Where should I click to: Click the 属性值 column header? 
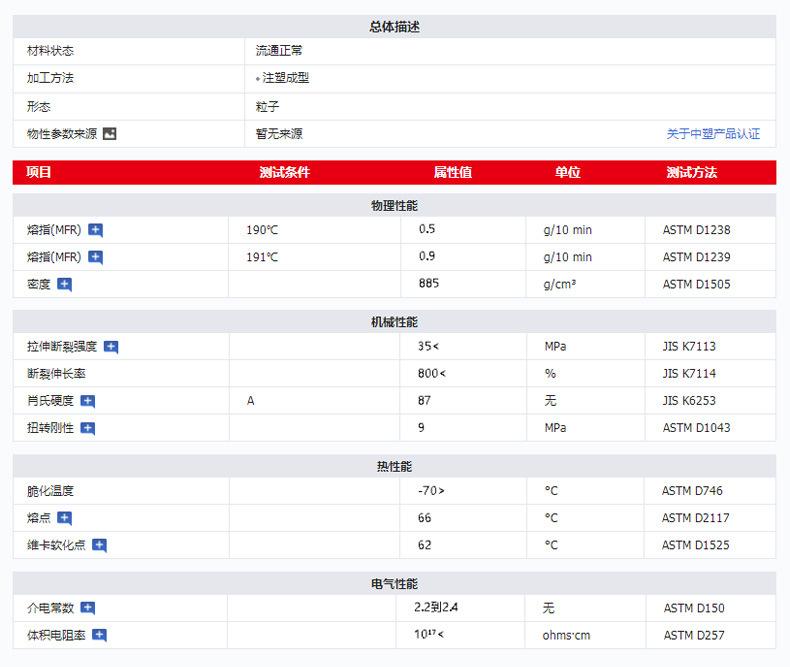(x=452, y=172)
